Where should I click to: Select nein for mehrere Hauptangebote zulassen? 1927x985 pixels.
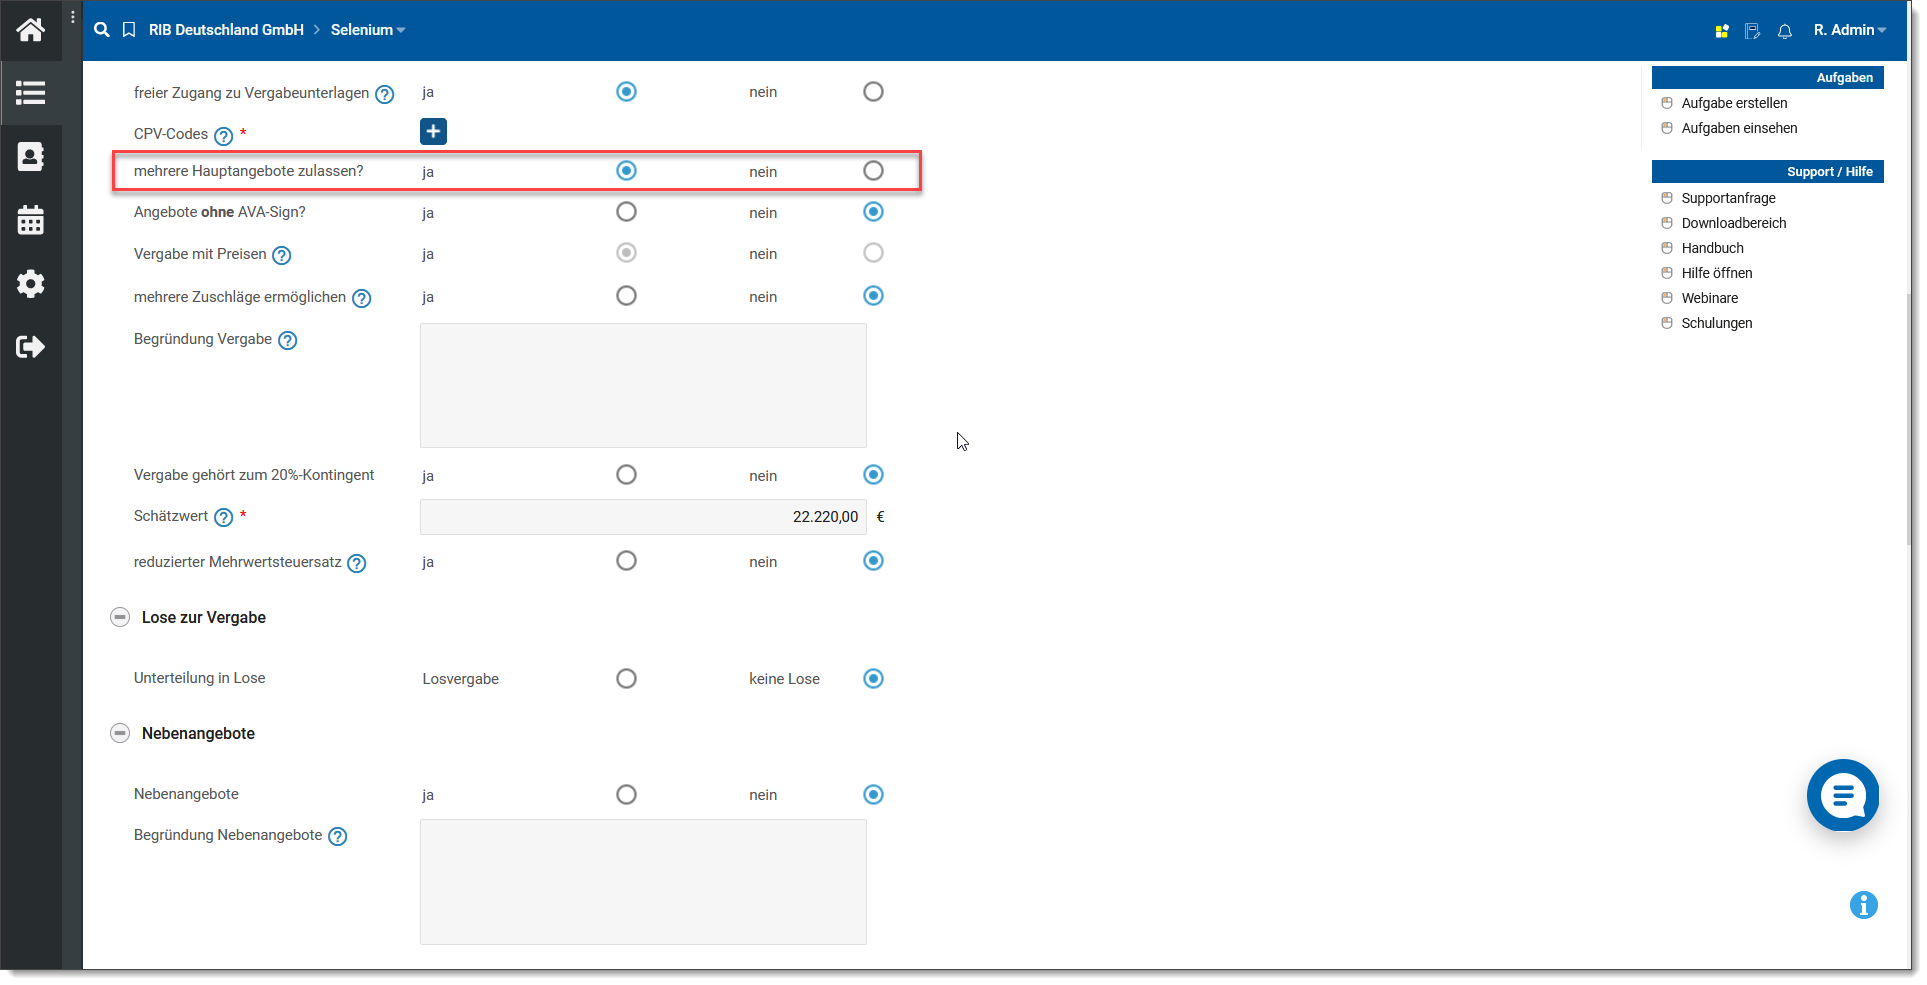tap(873, 171)
